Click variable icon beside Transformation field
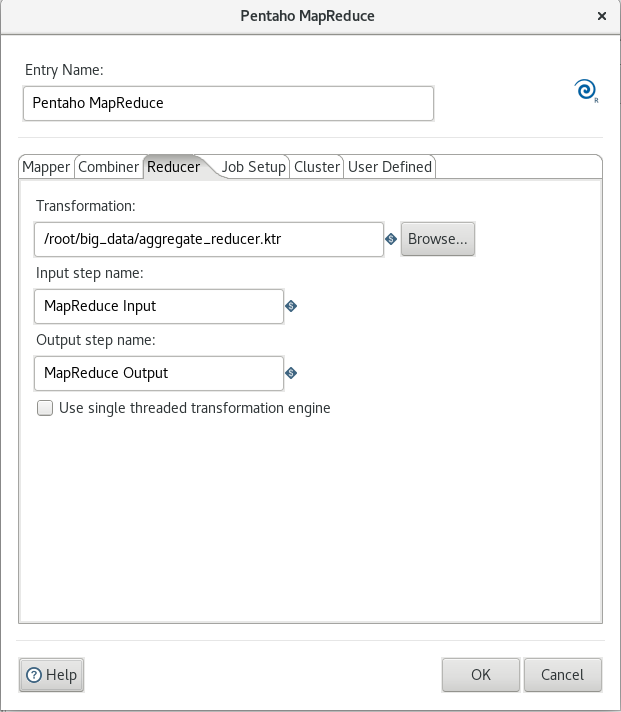The width and height of the screenshot is (621, 712). click(391, 239)
